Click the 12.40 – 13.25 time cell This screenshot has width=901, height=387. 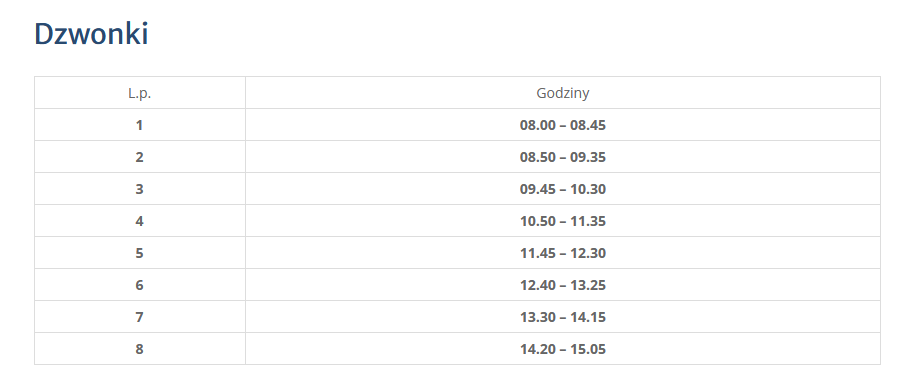[x=563, y=285]
